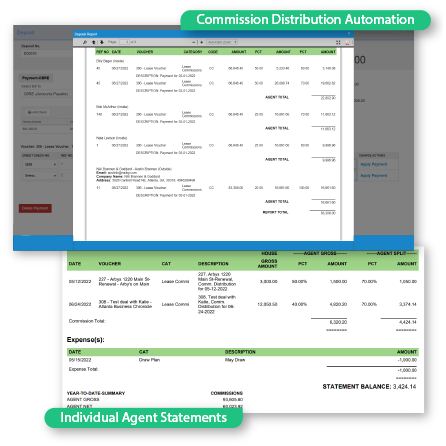446x446 pixels.
Task: Click the first Apply Payment link
Action: click(x=374, y=164)
